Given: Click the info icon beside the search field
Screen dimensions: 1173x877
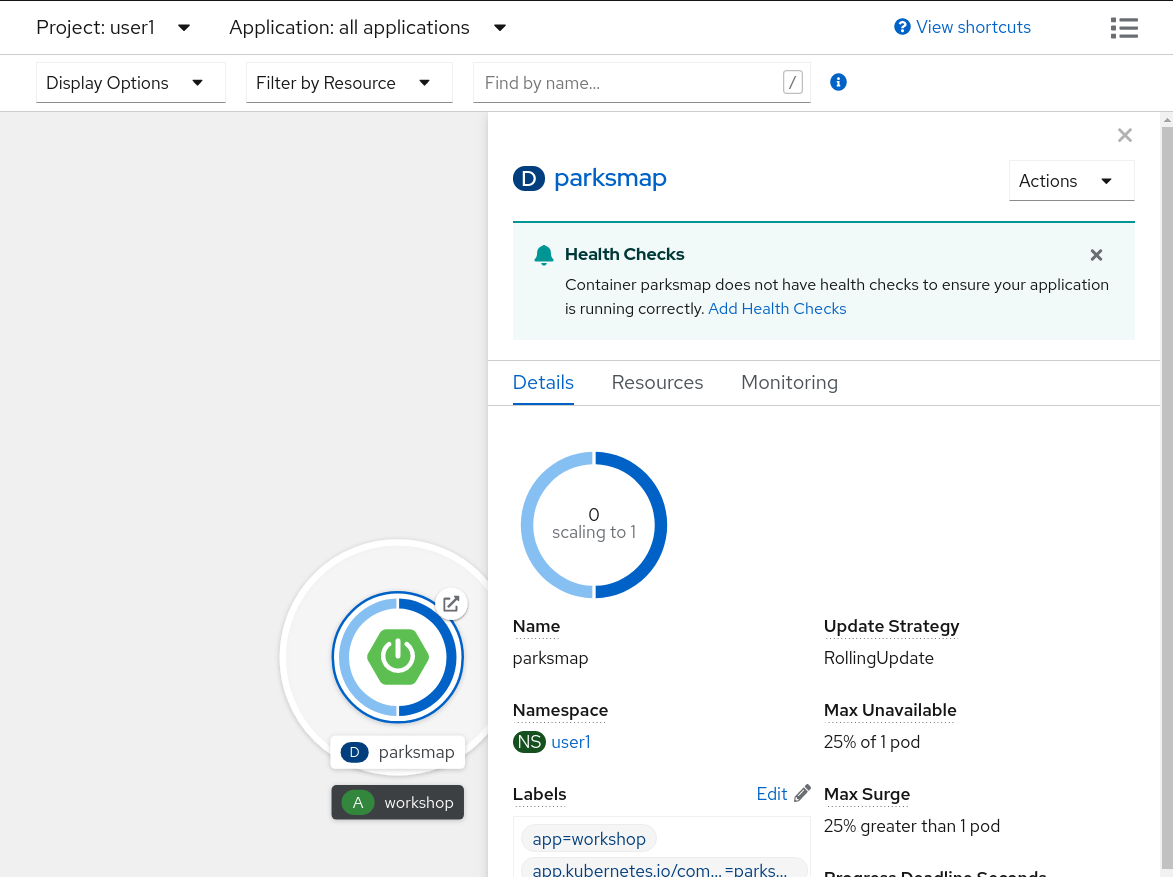Looking at the screenshot, I should 838,81.
